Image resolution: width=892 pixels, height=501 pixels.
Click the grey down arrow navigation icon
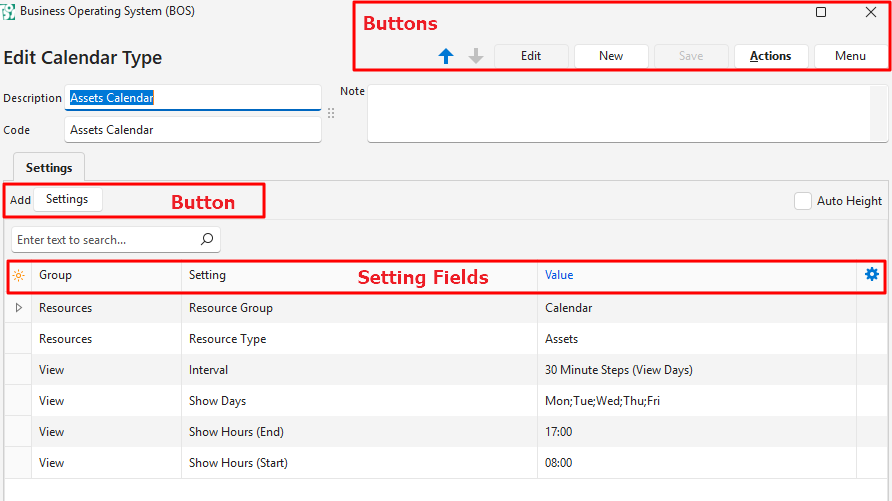click(476, 57)
